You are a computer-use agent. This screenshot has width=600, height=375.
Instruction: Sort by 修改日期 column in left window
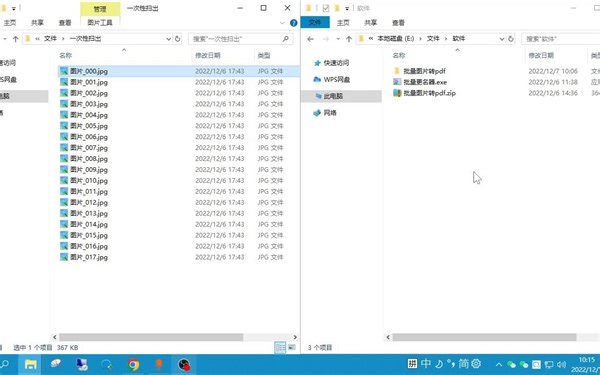[208, 55]
